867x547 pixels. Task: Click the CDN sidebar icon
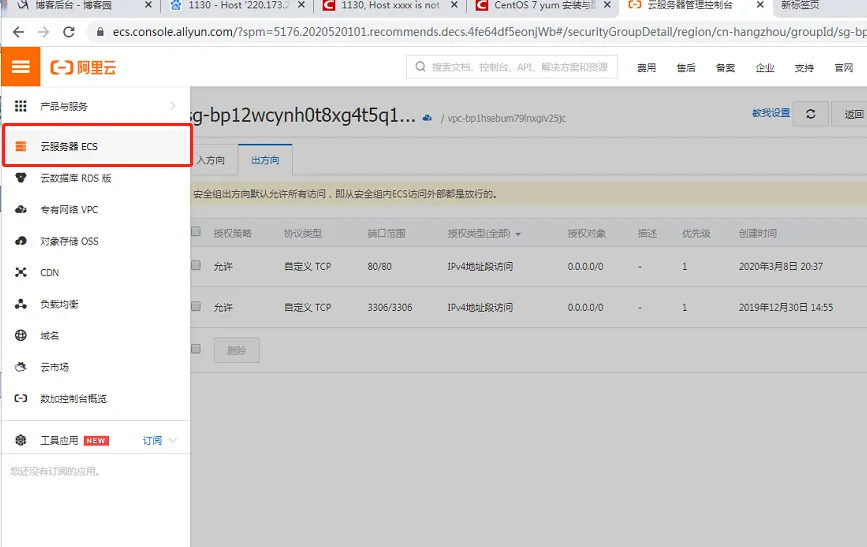[x=21, y=272]
